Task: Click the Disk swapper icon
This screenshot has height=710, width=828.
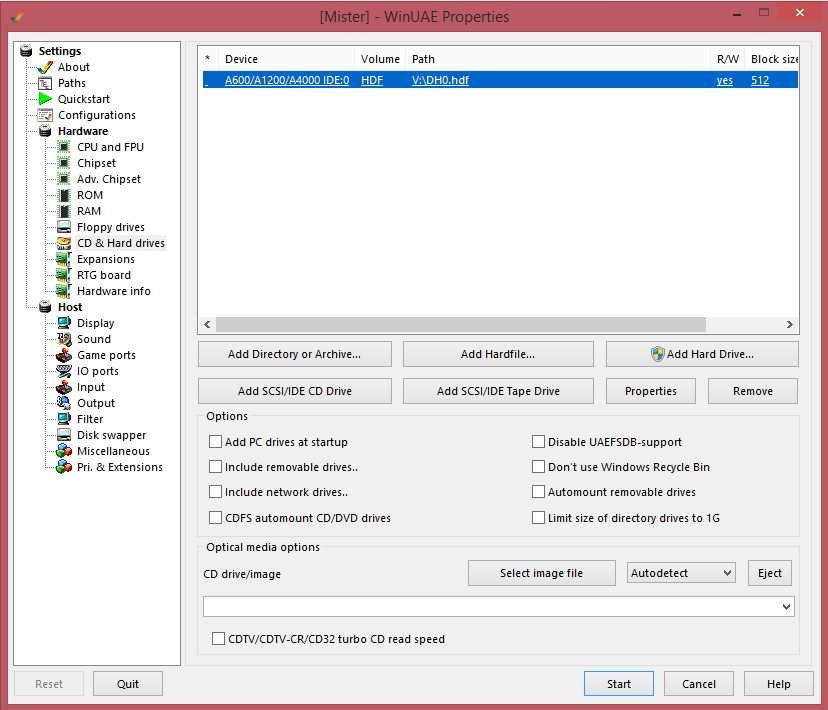Action: point(64,435)
